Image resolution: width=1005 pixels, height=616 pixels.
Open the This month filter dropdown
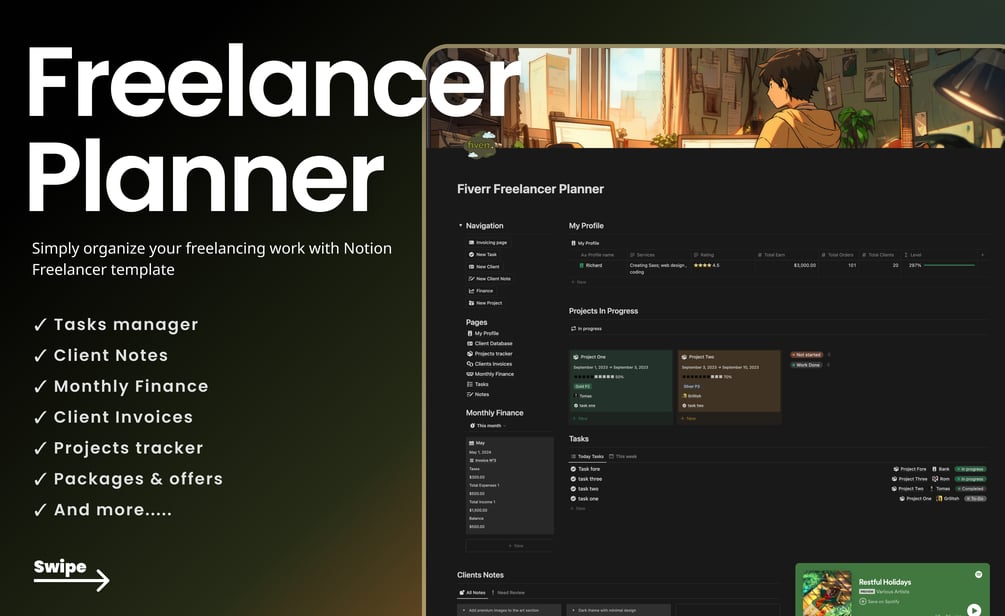pos(488,426)
